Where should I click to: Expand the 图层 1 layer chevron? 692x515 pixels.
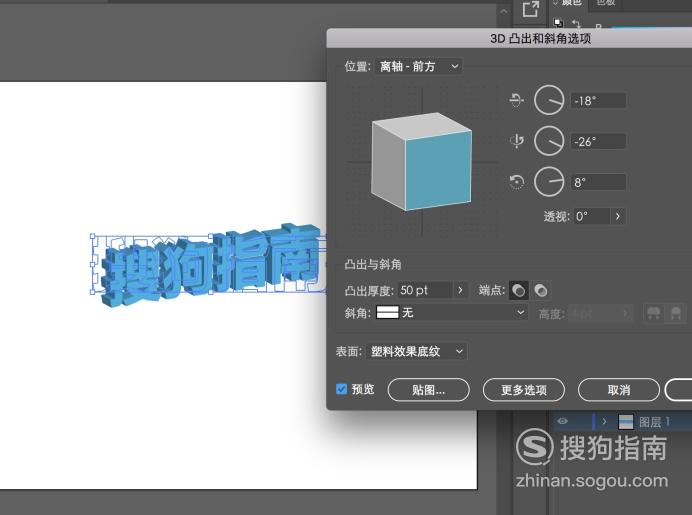[604, 421]
